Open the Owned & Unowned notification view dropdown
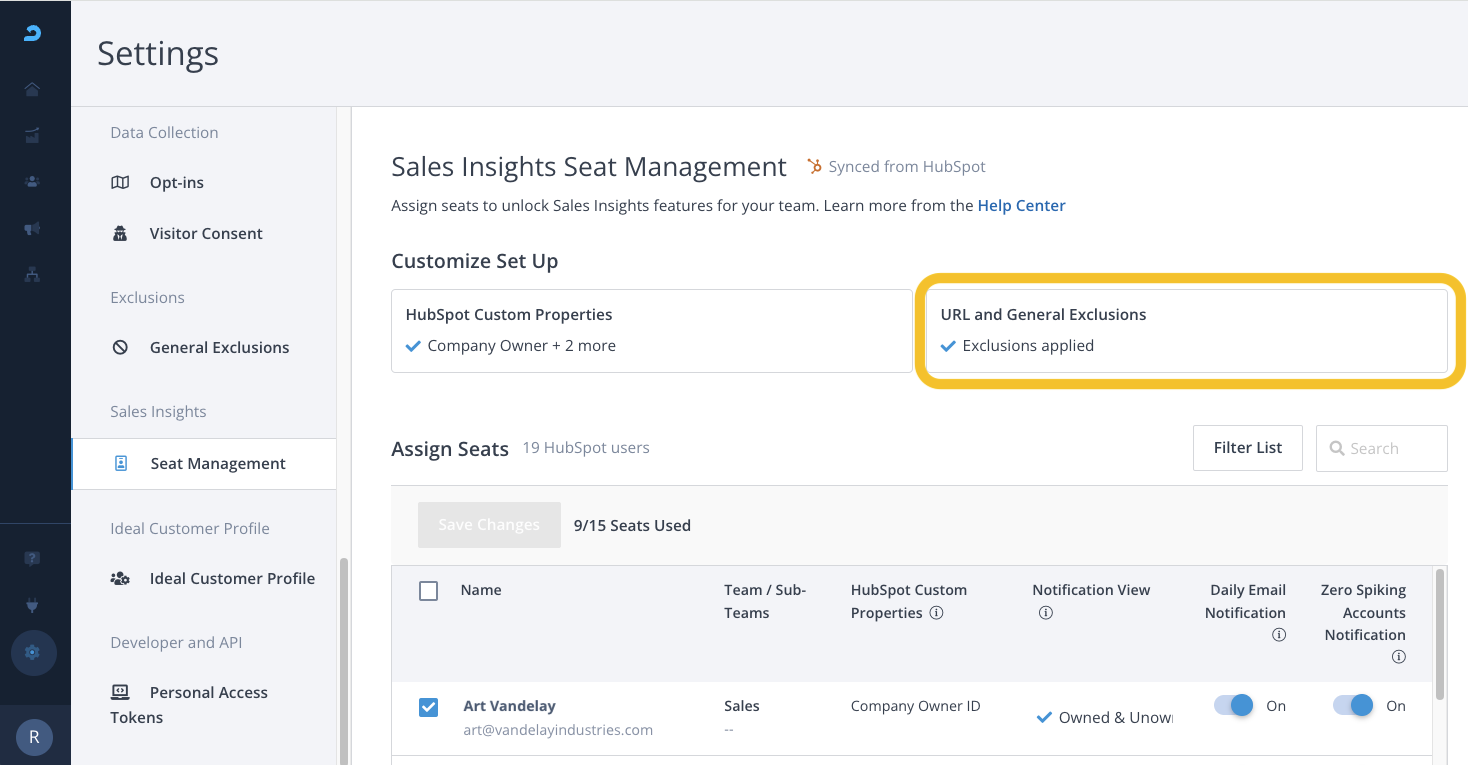This screenshot has height=765, width=1468. tap(1104, 717)
